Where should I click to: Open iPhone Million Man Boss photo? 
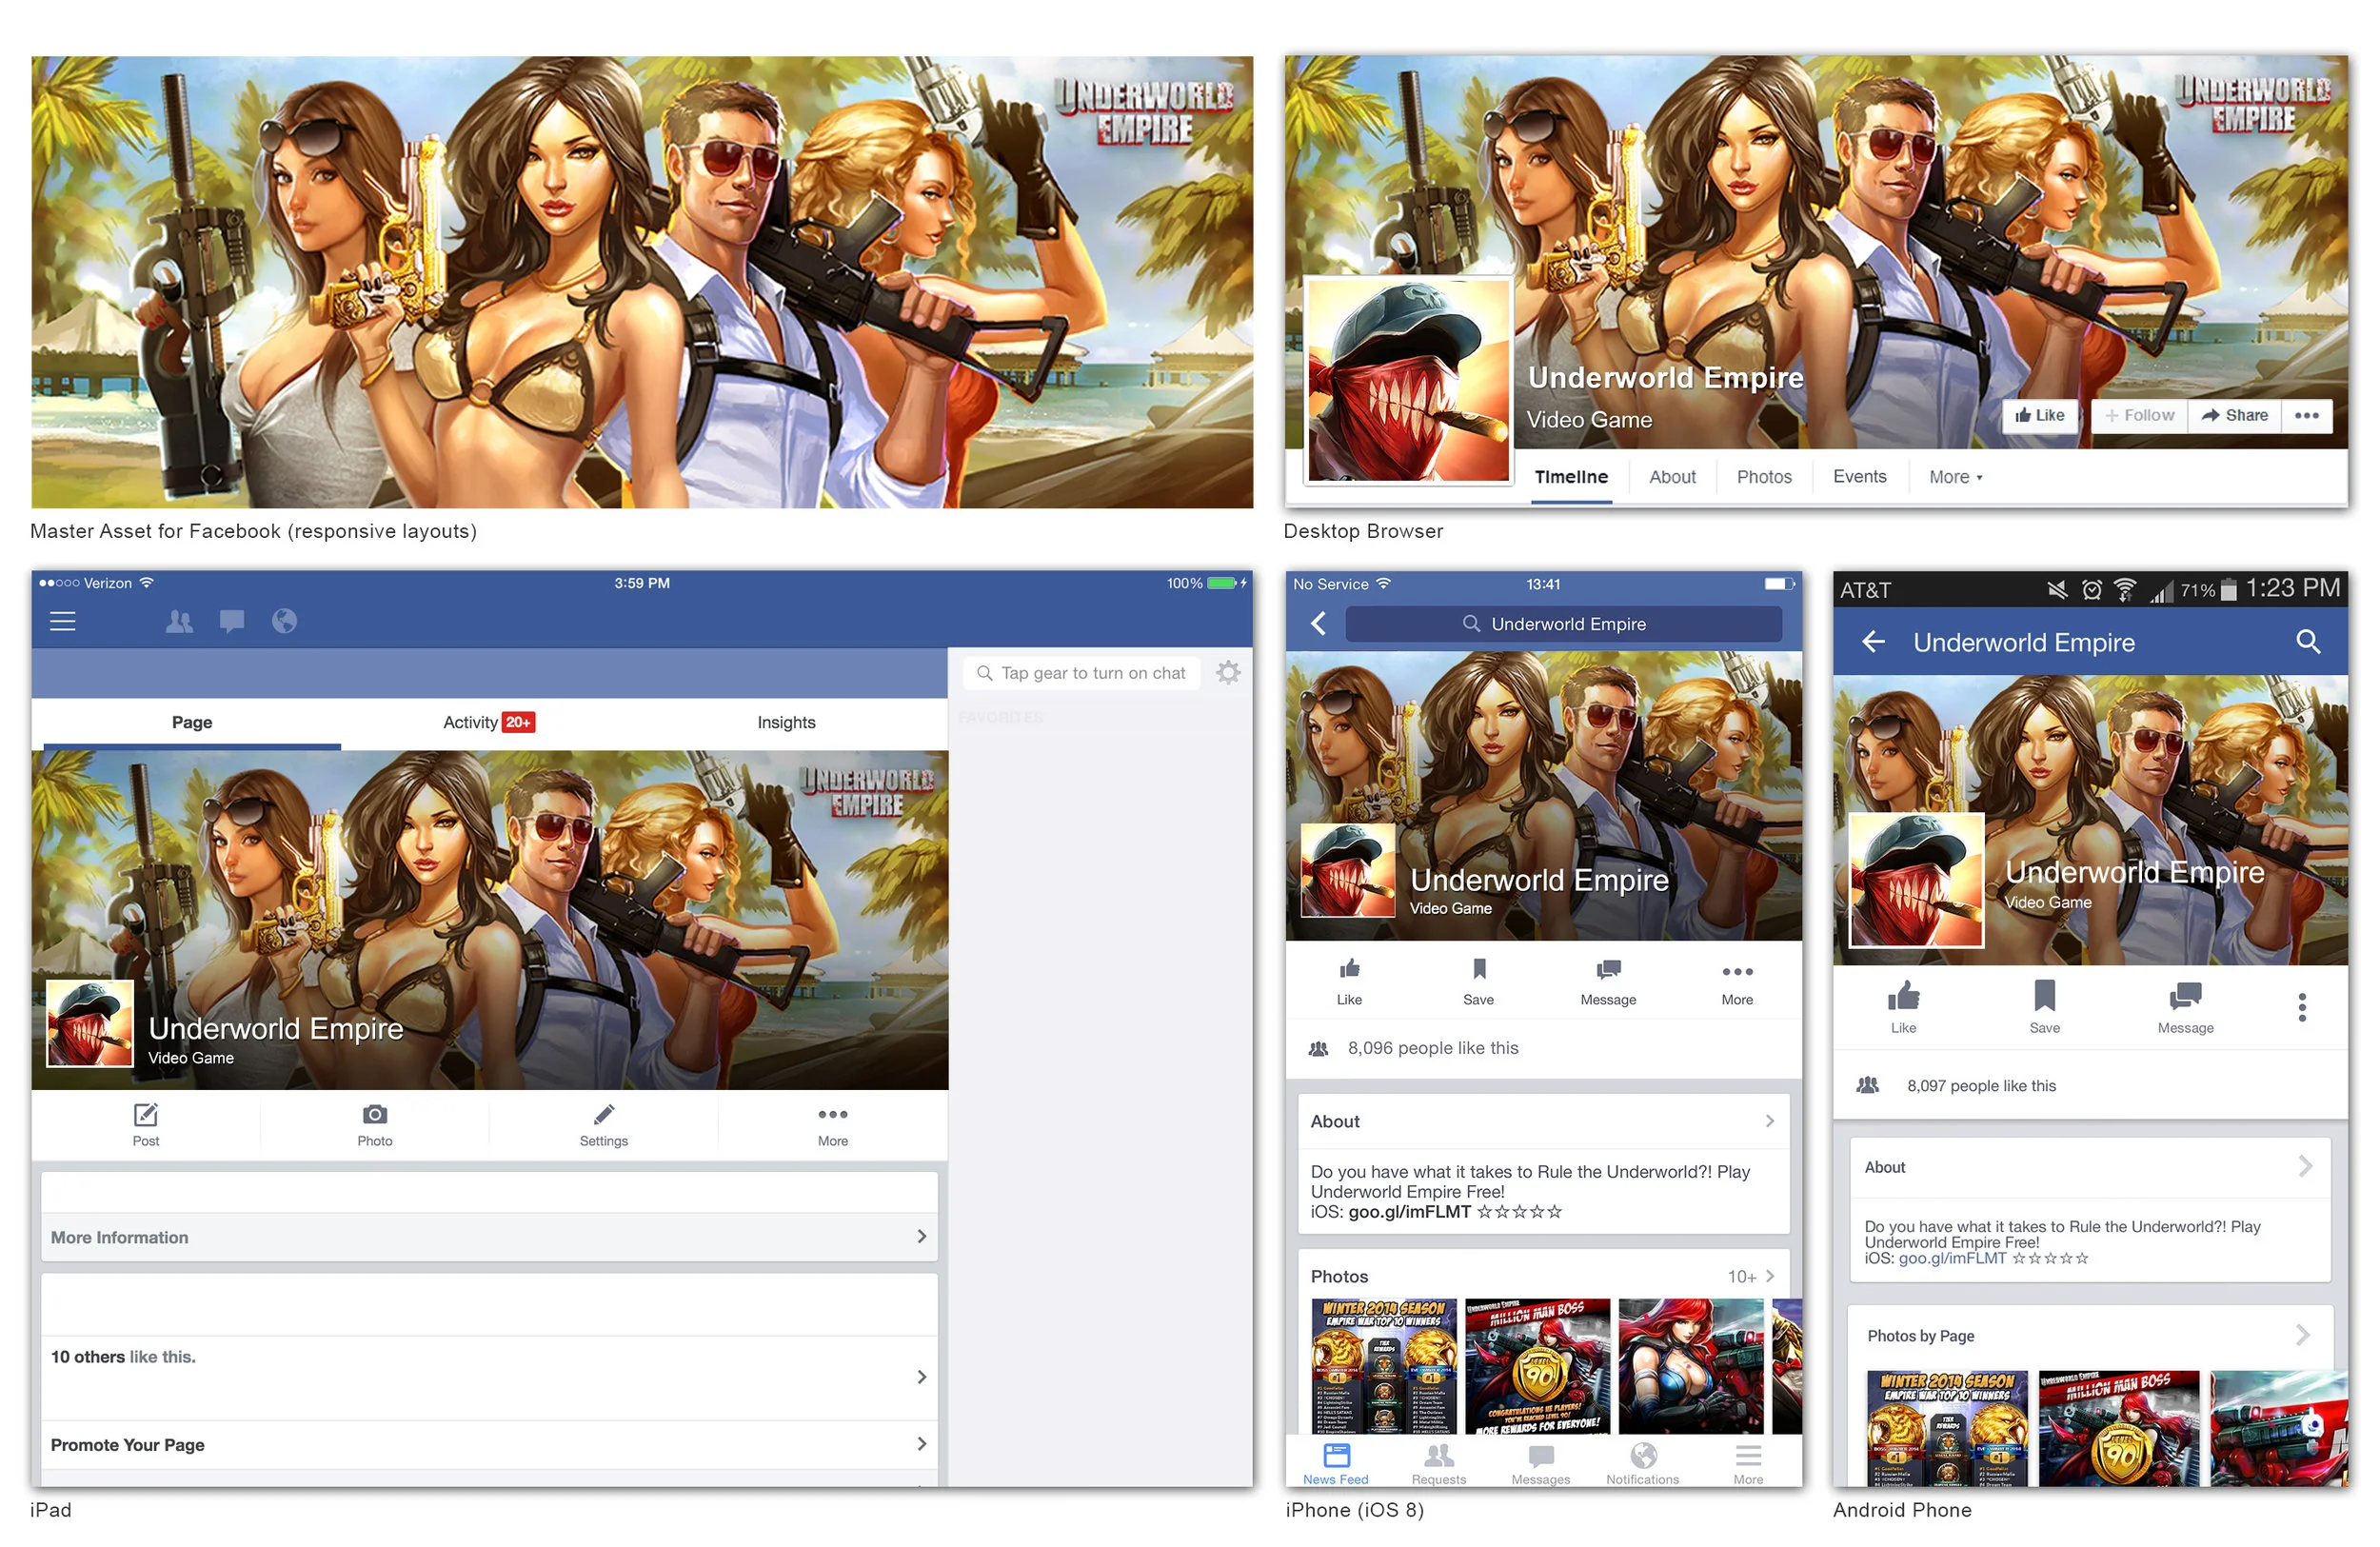[1538, 1368]
